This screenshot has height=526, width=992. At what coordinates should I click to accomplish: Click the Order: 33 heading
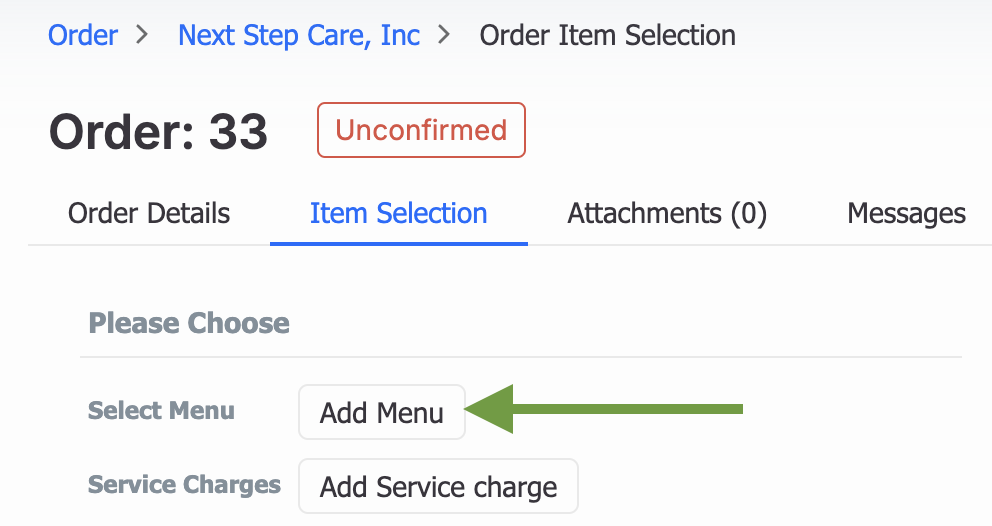point(158,132)
